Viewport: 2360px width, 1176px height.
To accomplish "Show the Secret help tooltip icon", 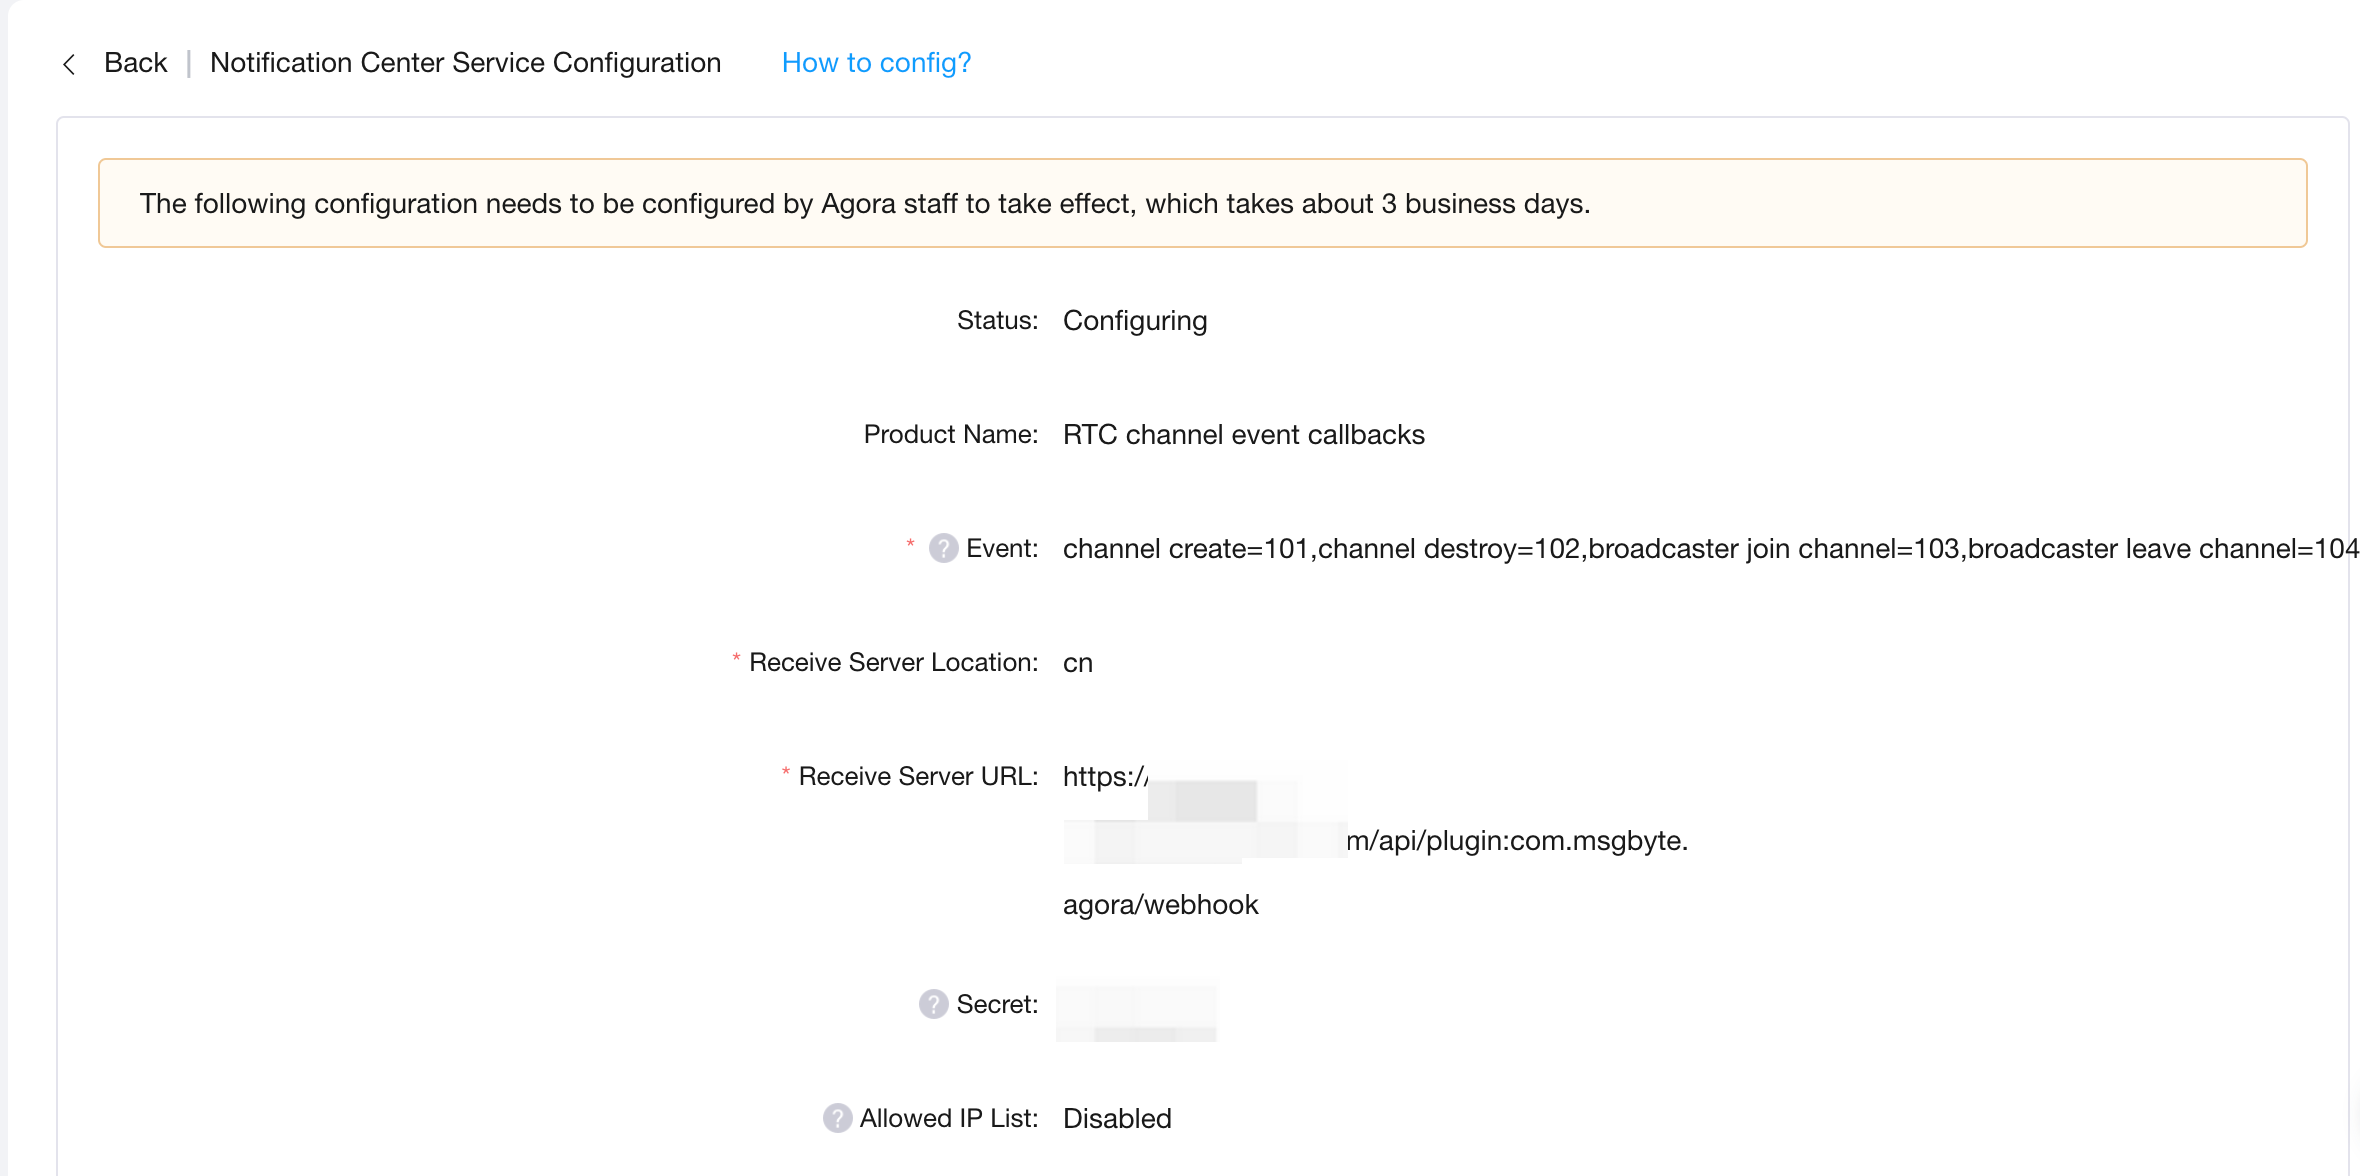I will 933,1004.
